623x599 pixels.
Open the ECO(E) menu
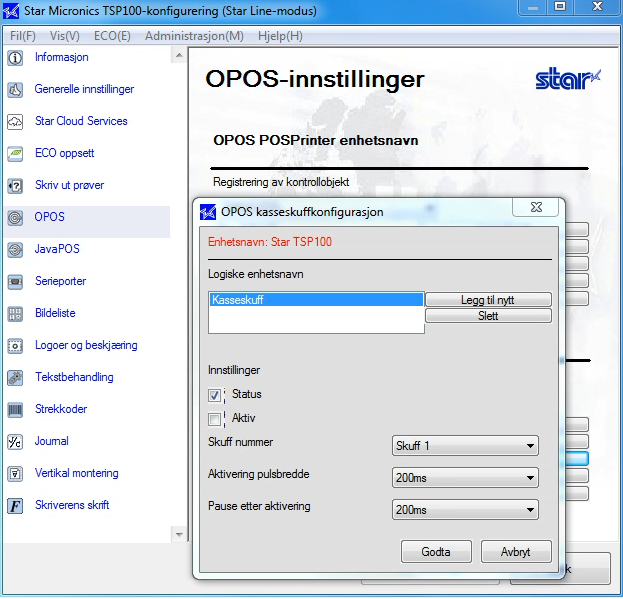112,36
